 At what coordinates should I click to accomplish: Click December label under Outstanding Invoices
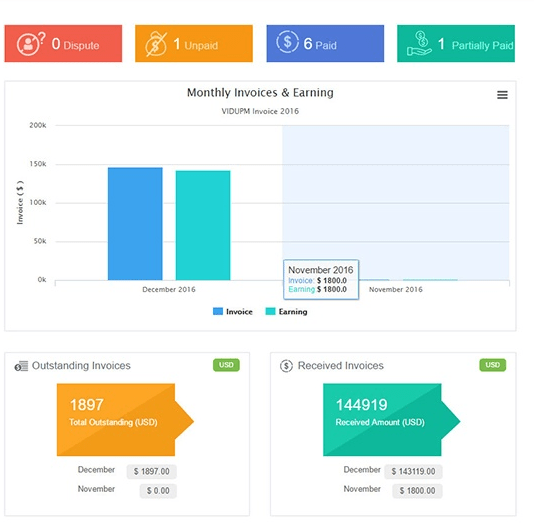click(x=96, y=470)
